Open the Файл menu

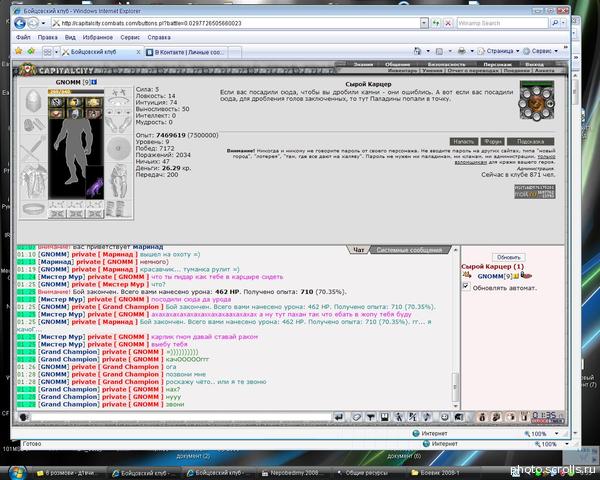23,38
